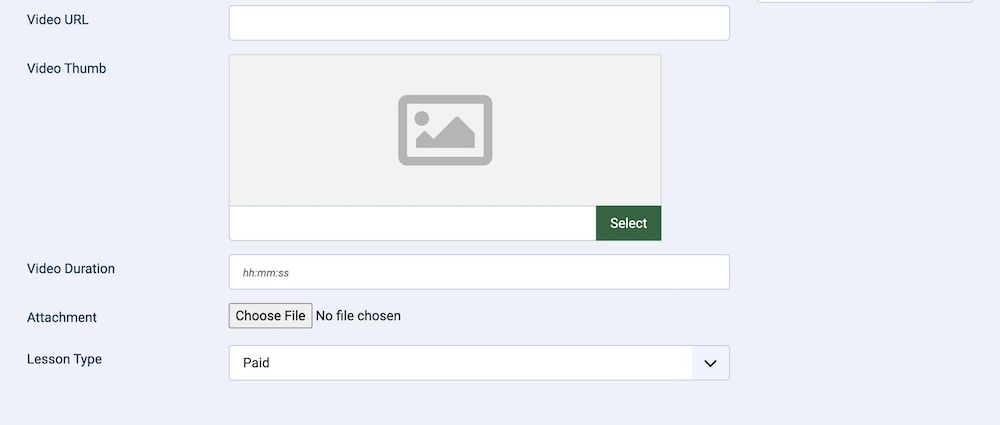Click the thumbnail path field beside Select
This screenshot has height=425, width=1000.
(412, 223)
